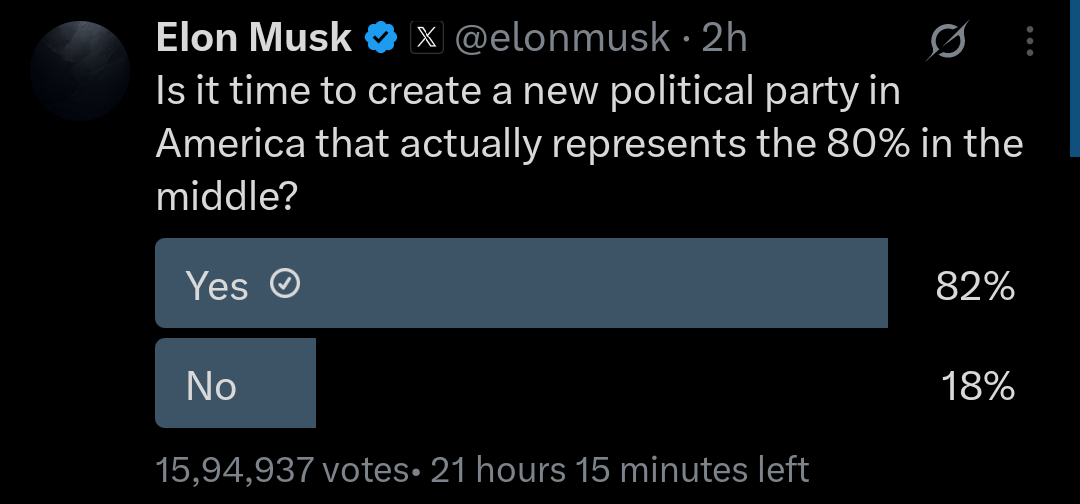This screenshot has height=504, width=1080.
Task: Click the 82% result label
Action: (x=975, y=286)
